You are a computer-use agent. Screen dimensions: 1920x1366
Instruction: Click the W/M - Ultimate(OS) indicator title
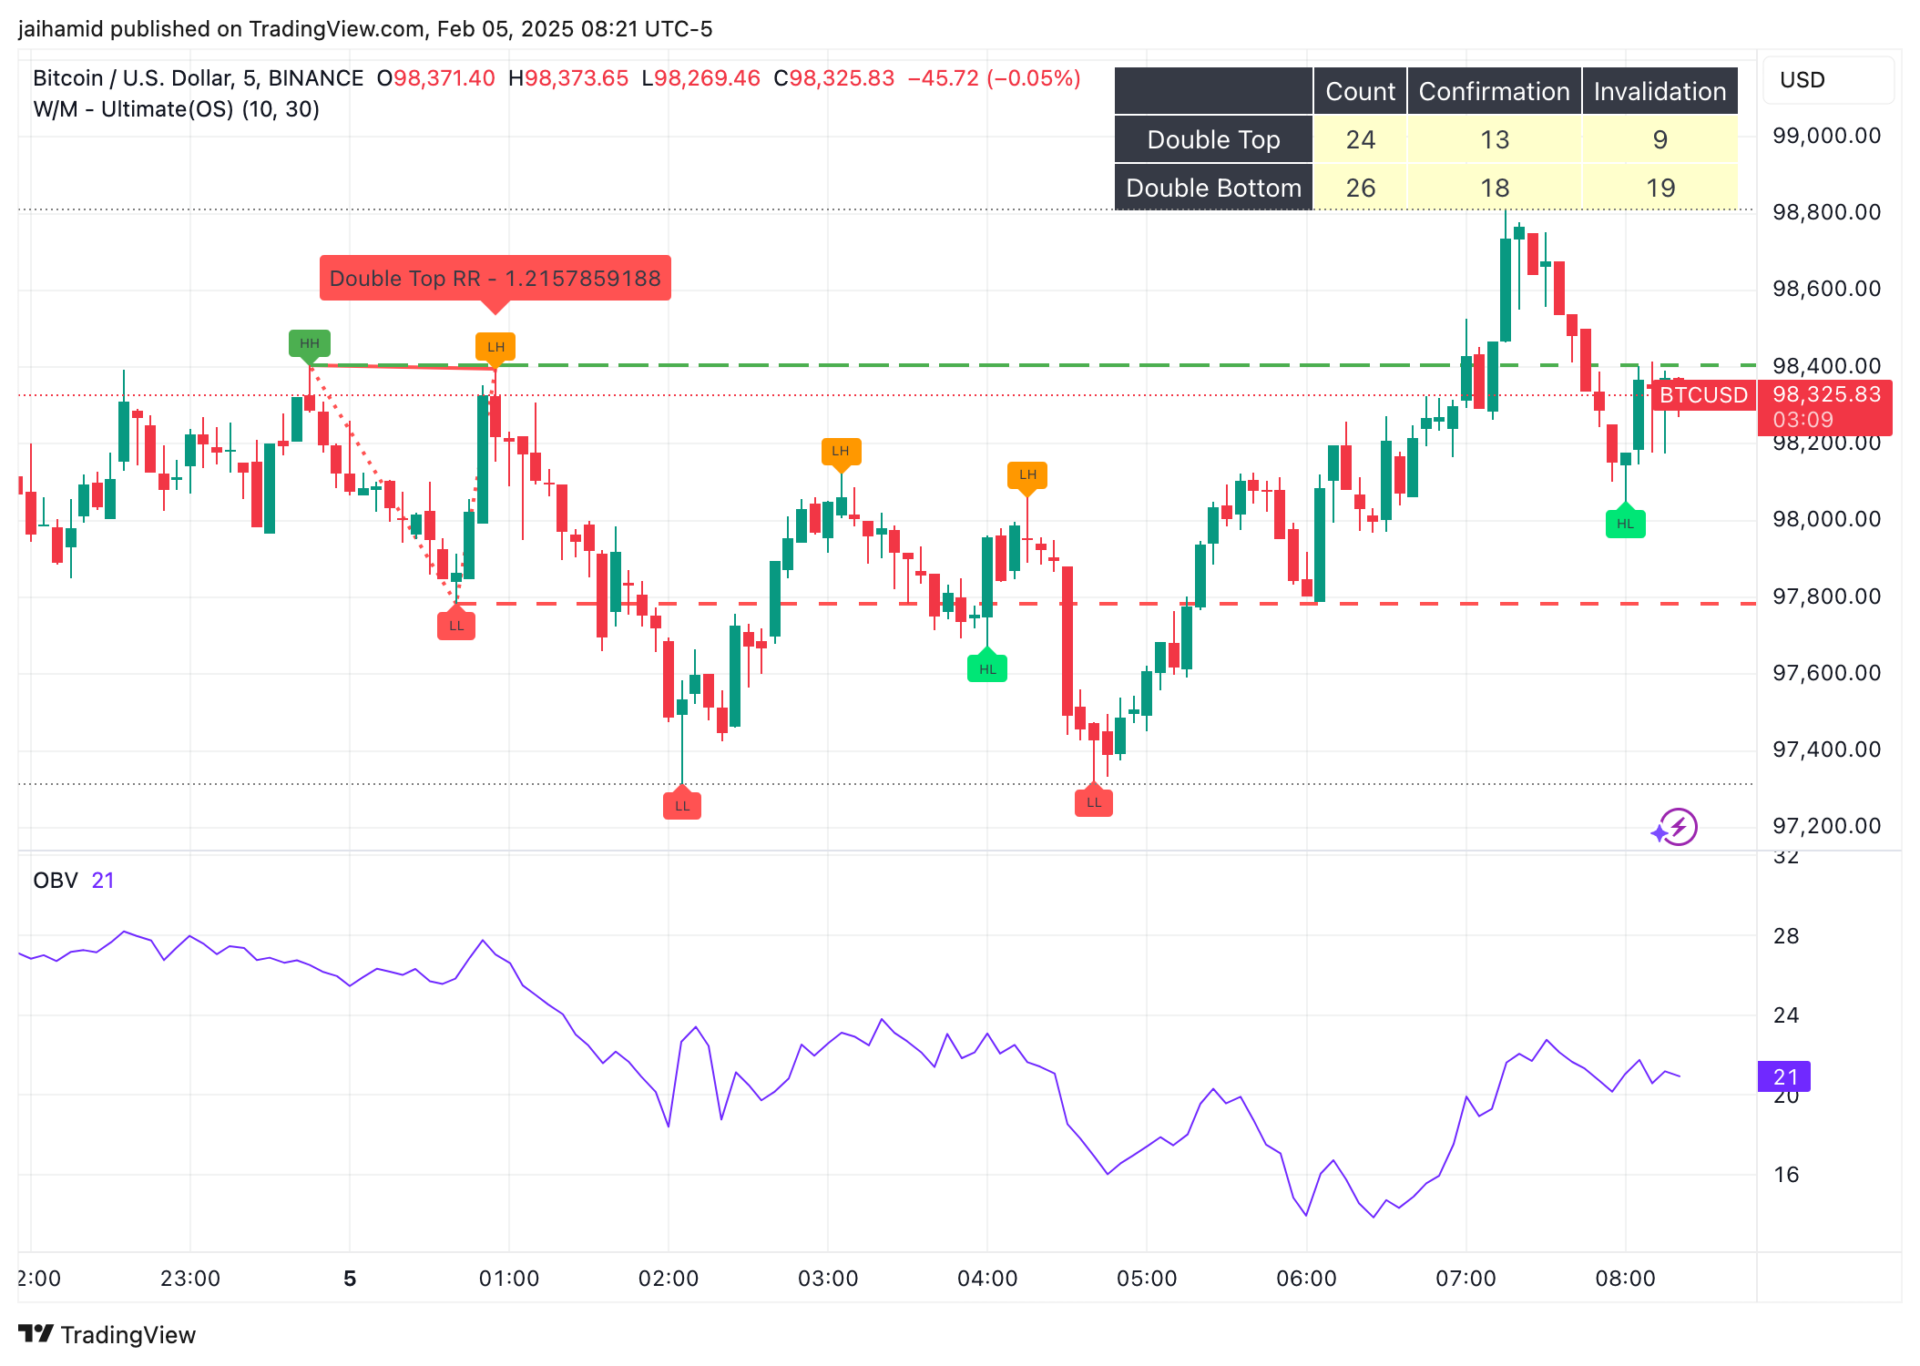coord(176,109)
